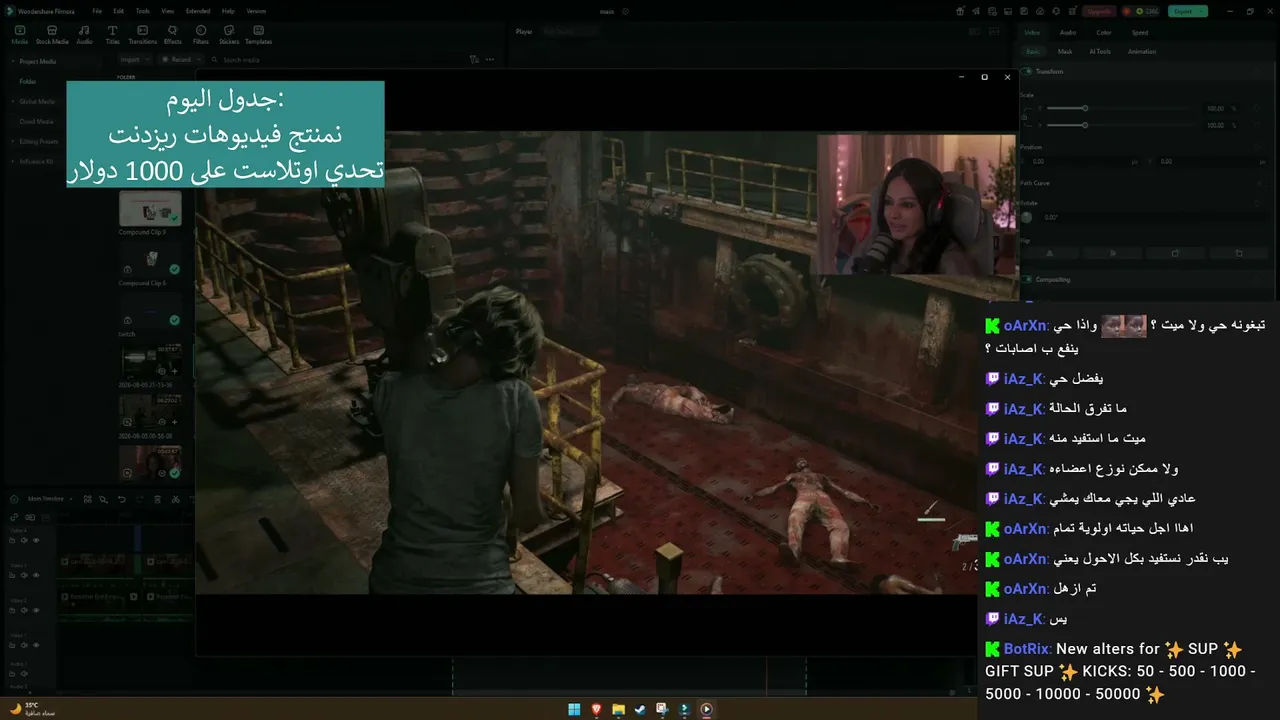Click the Rotate dial knob
This screenshot has height=720, width=1280.
(x=1027, y=217)
